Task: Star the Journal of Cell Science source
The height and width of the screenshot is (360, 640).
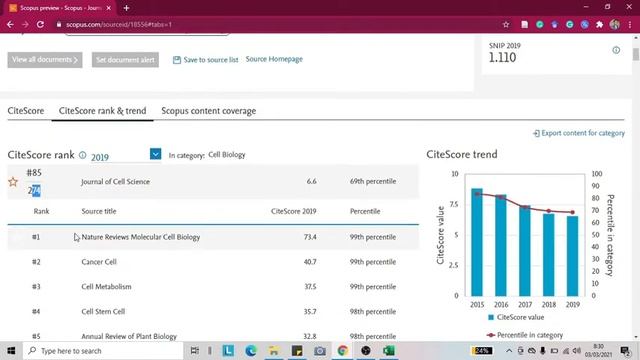Action: point(13,182)
